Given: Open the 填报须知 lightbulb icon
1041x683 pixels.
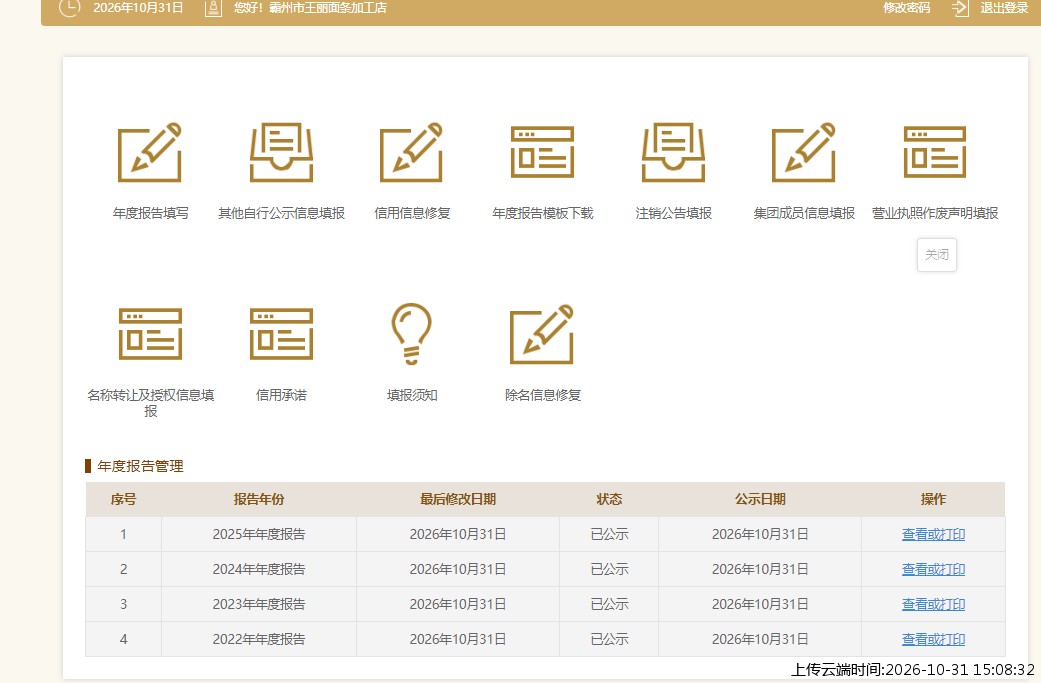Looking at the screenshot, I should coord(412,334).
